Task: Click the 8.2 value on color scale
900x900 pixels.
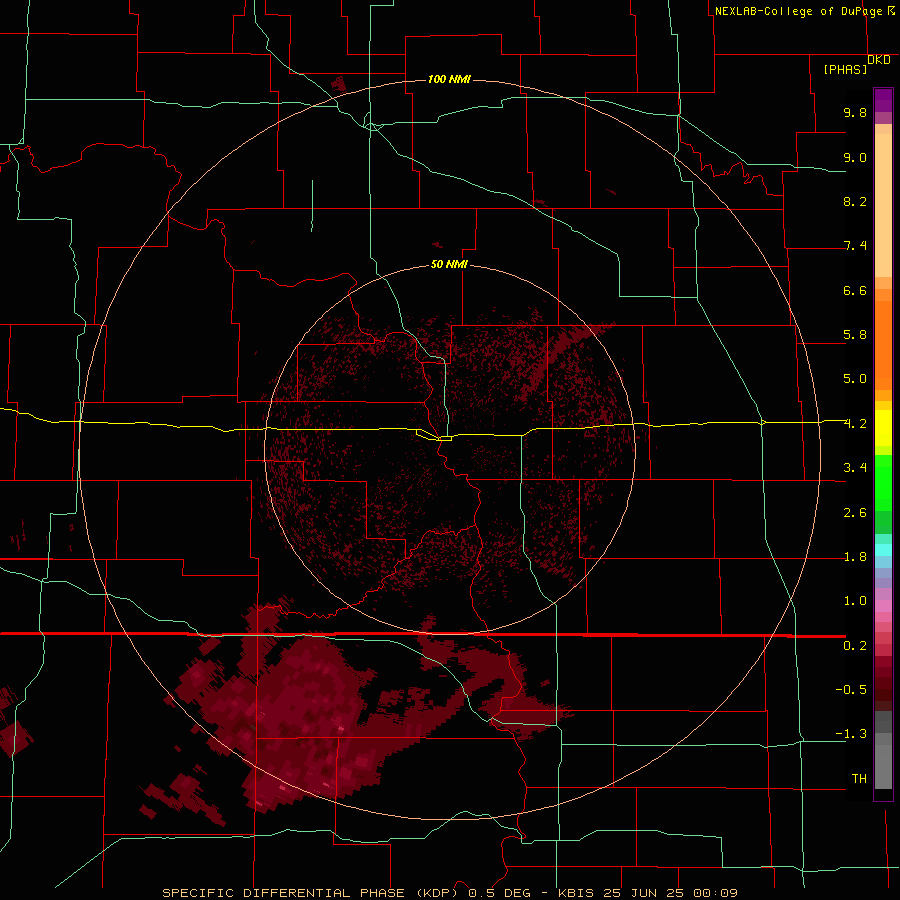Action: click(855, 201)
